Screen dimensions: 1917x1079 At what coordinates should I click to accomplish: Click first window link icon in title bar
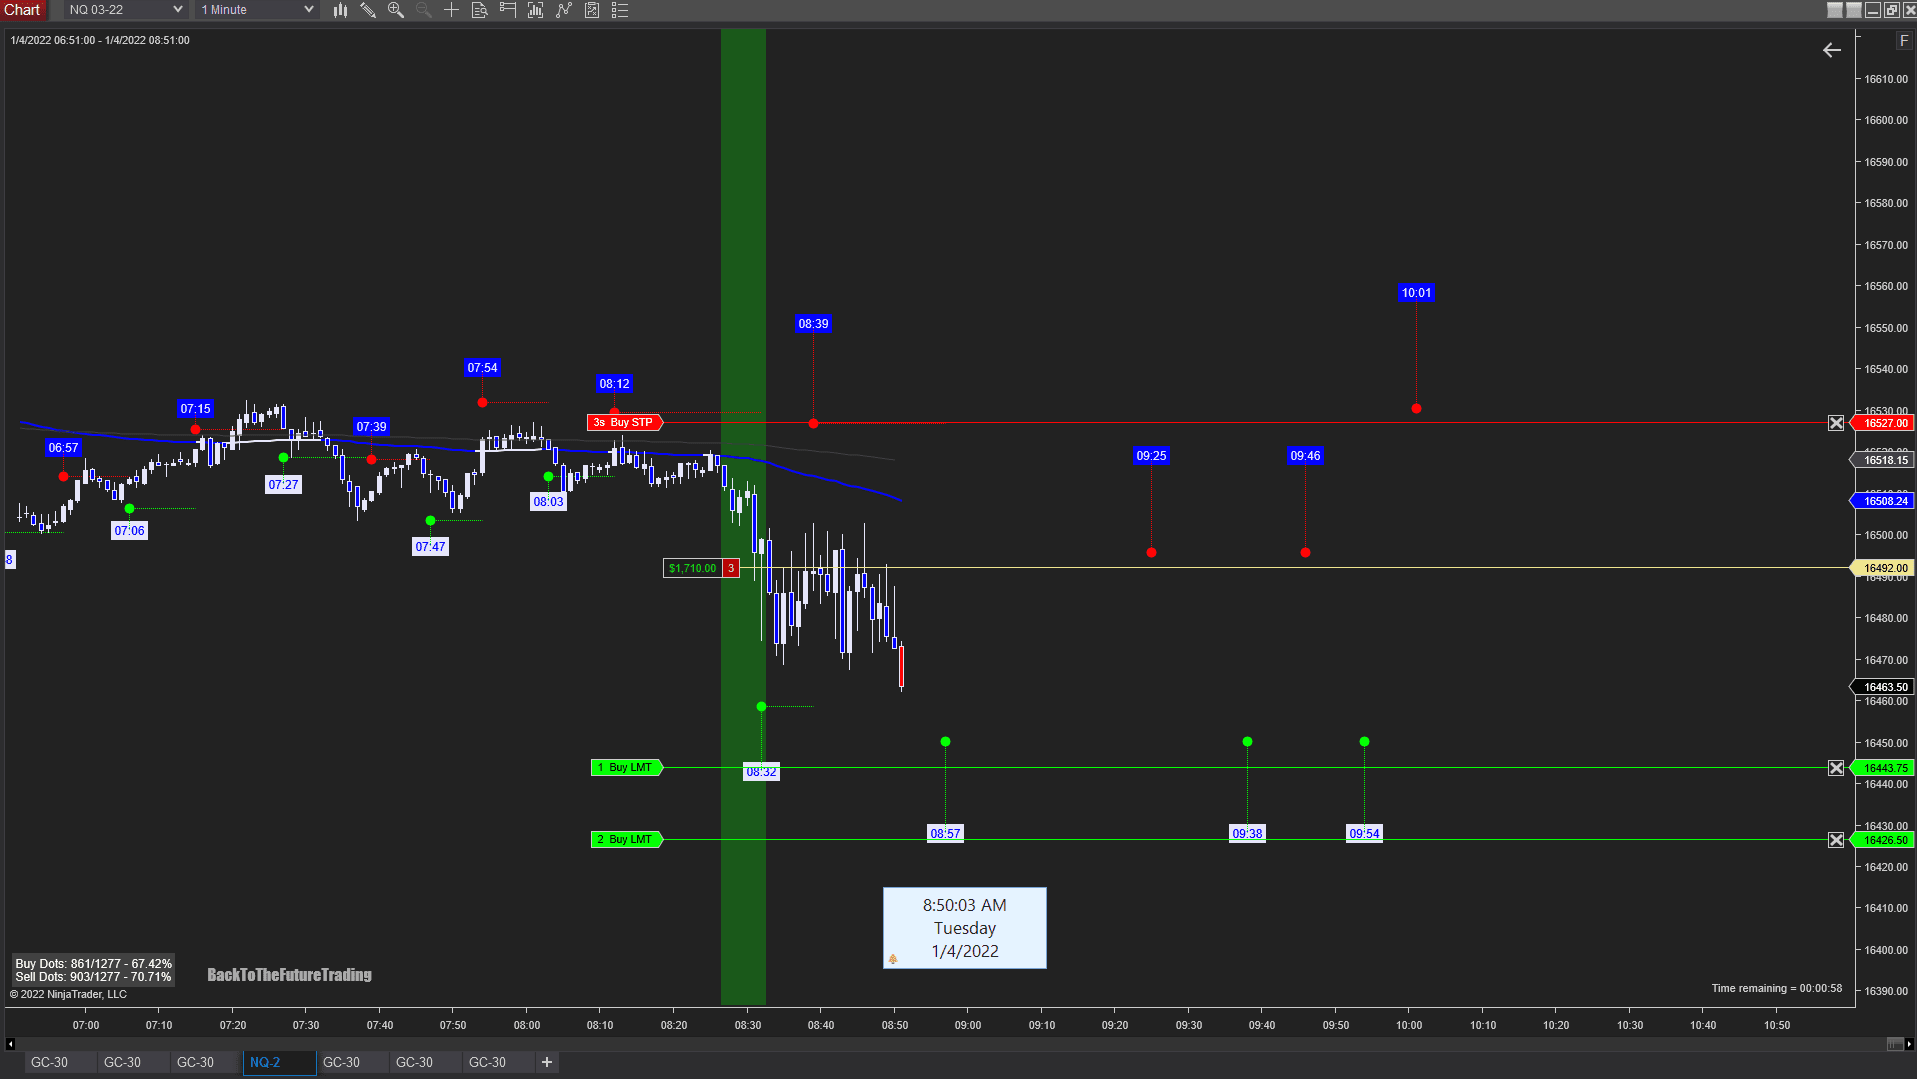1835,10
